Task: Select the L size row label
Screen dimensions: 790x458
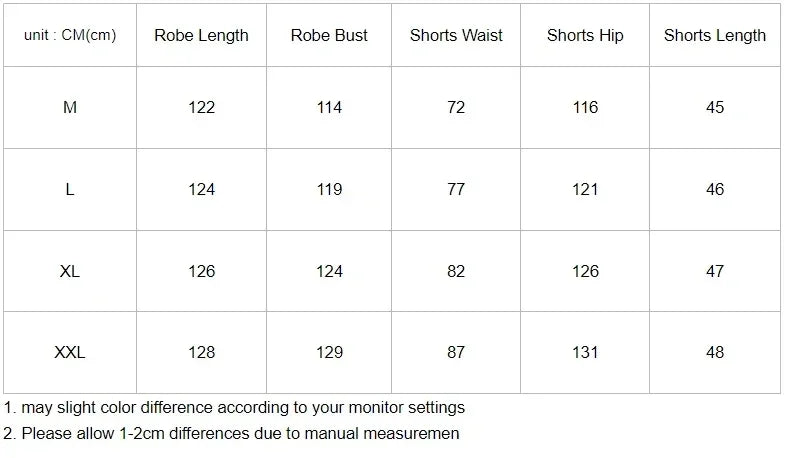Action: coord(70,189)
